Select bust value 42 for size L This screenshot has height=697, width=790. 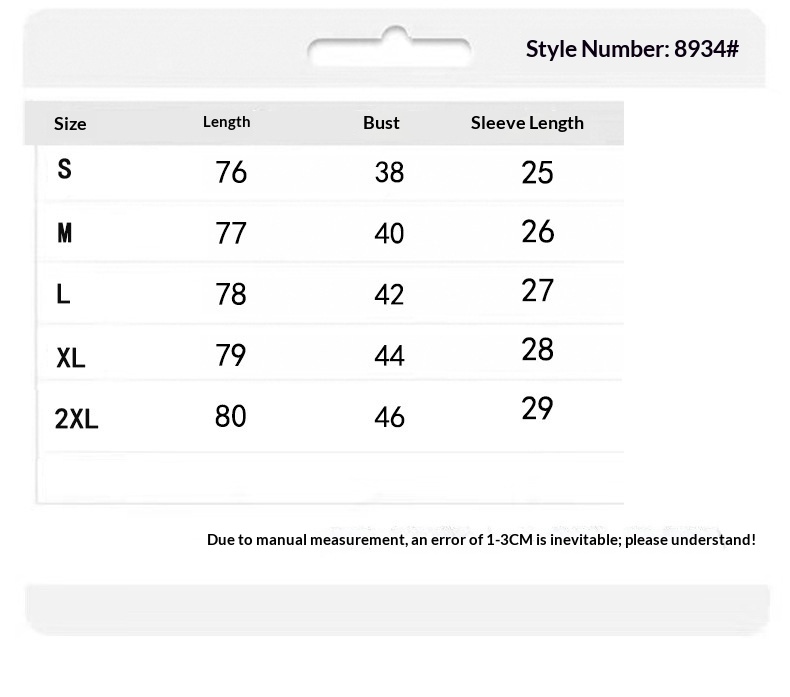(x=389, y=295)
